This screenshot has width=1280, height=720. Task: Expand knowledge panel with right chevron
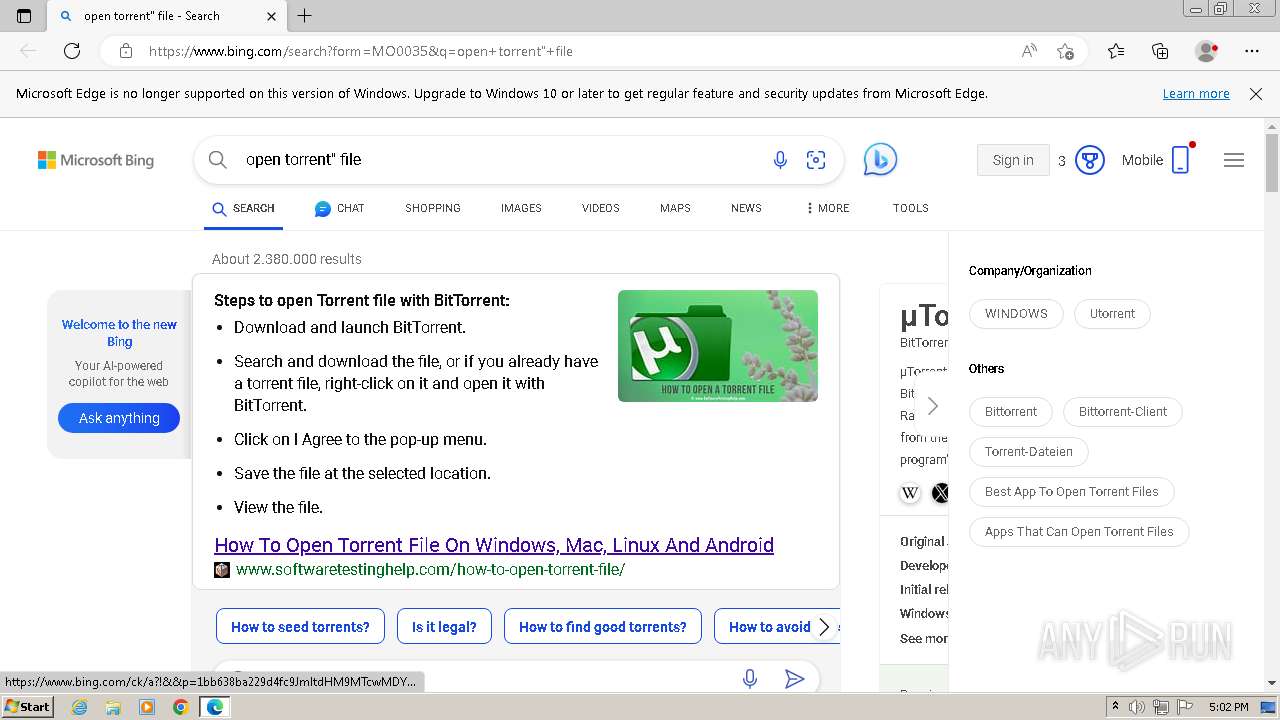pos(932,406)
